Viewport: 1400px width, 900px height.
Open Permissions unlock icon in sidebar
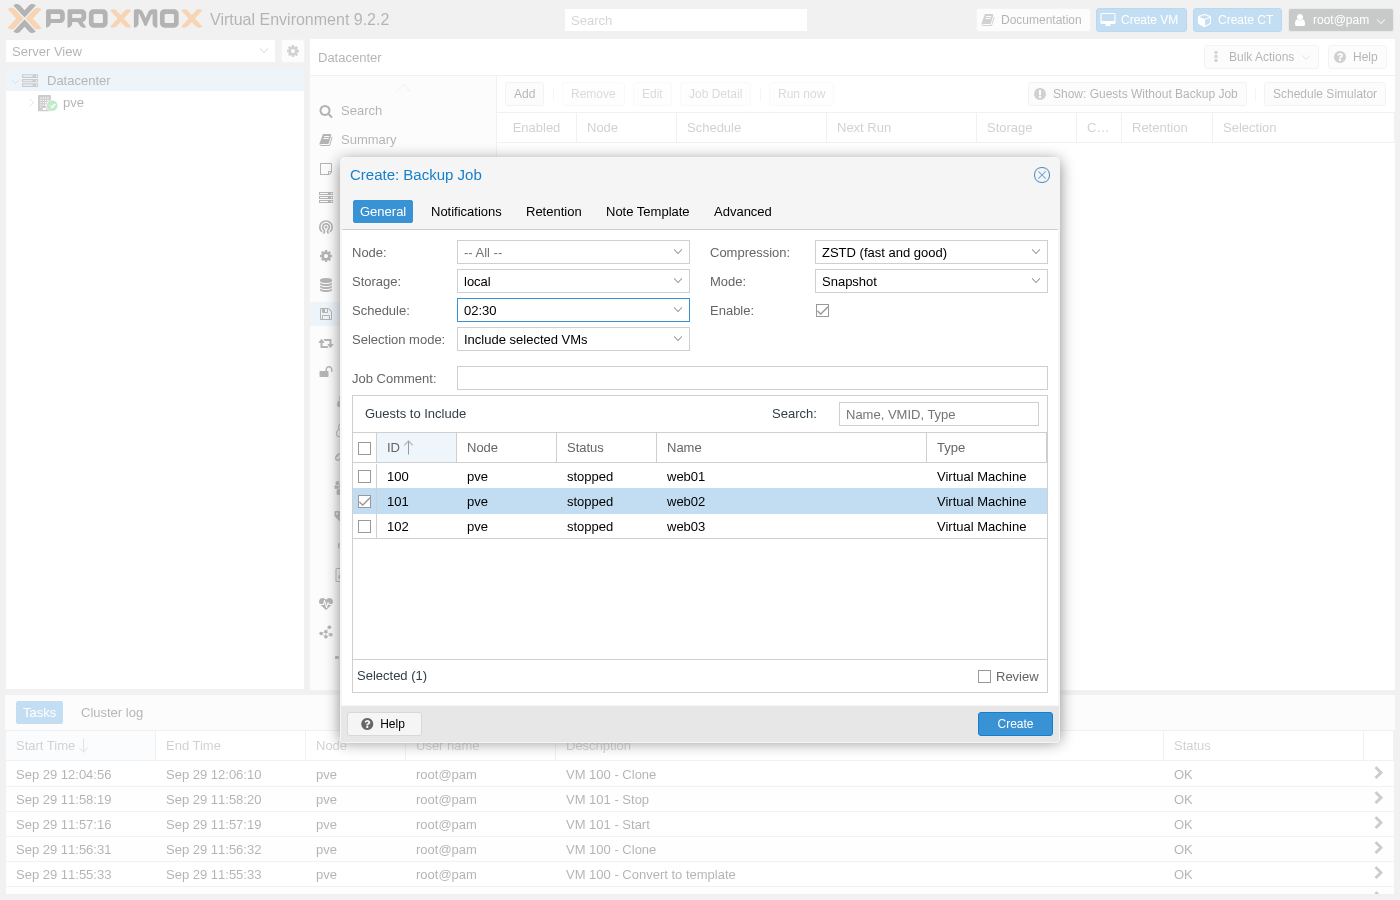326,372
